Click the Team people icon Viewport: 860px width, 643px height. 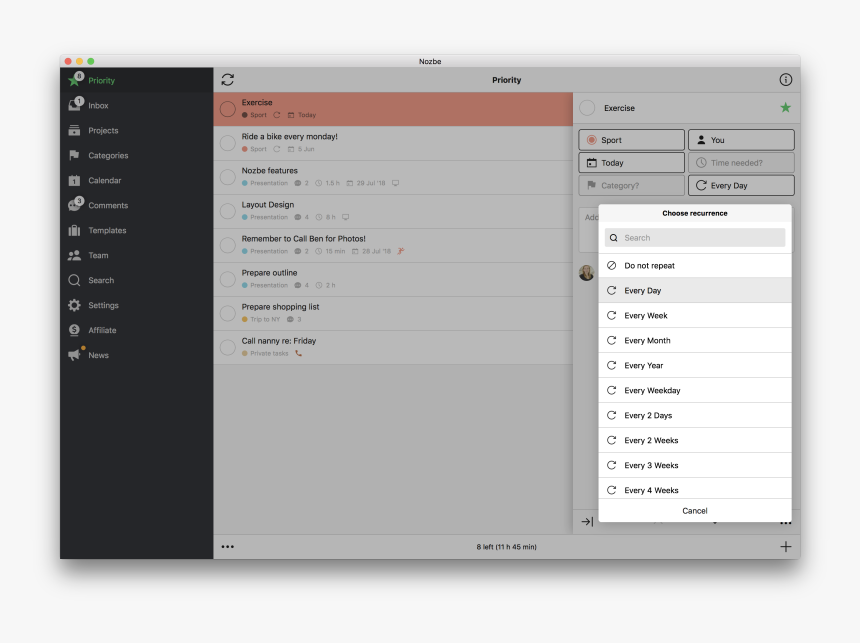click(x=74, y=255)
